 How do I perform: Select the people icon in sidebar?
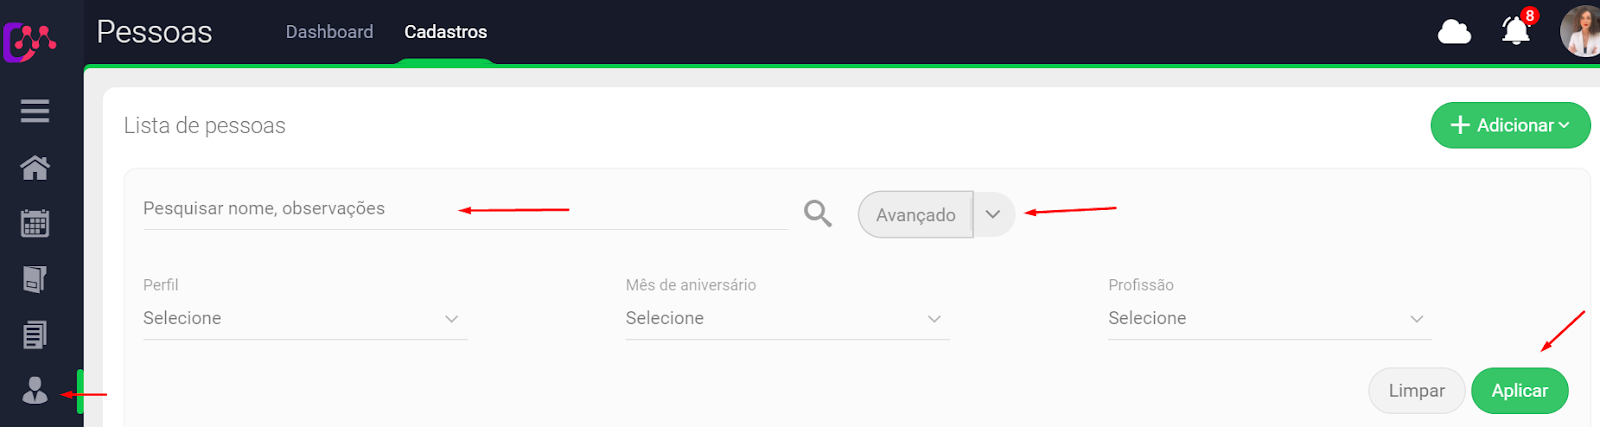pyautogui.click(x=35, y=390)
